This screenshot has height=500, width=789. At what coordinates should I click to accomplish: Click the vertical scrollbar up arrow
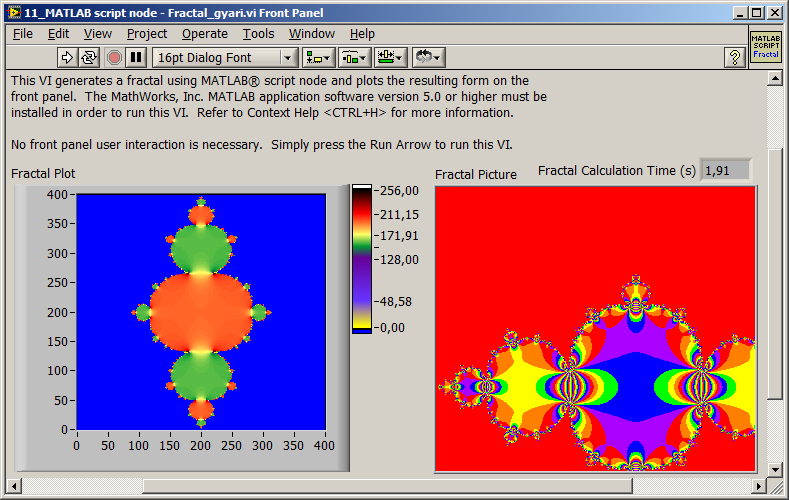coord(775,78)
